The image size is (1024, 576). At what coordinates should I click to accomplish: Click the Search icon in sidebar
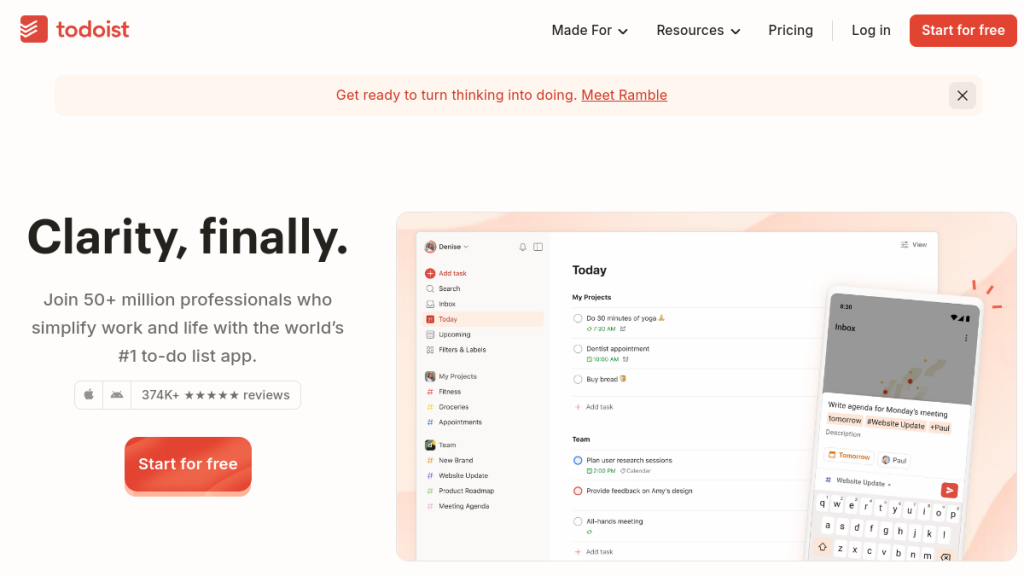coord(430,289)
